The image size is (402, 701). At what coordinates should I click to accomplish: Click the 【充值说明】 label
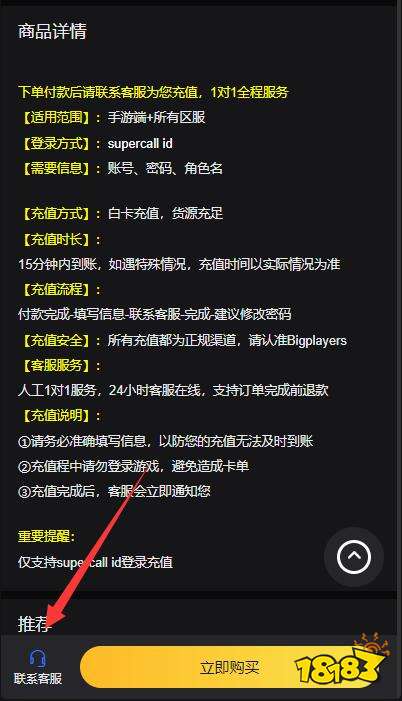57,416
